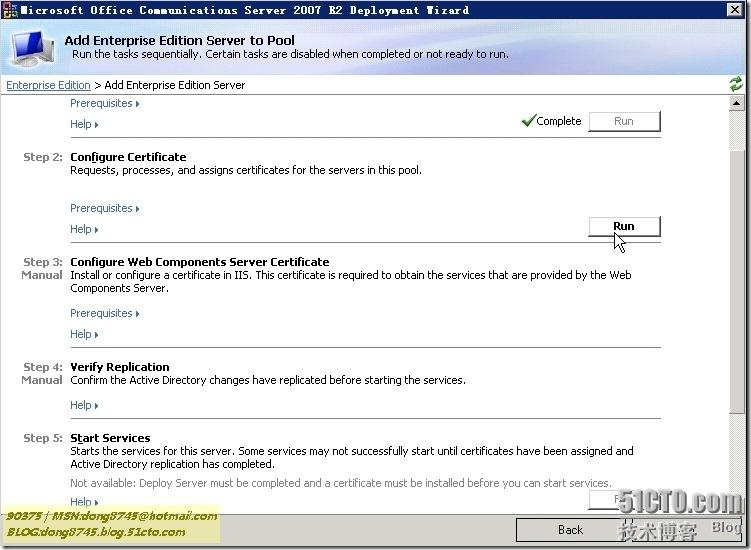Screen dimensions: 751x550
Task: Expand Help under Start Services
Action: tap(84, 502)
